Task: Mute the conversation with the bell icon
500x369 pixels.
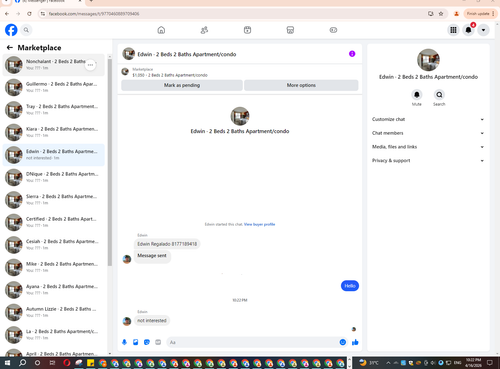Action: 417,95
